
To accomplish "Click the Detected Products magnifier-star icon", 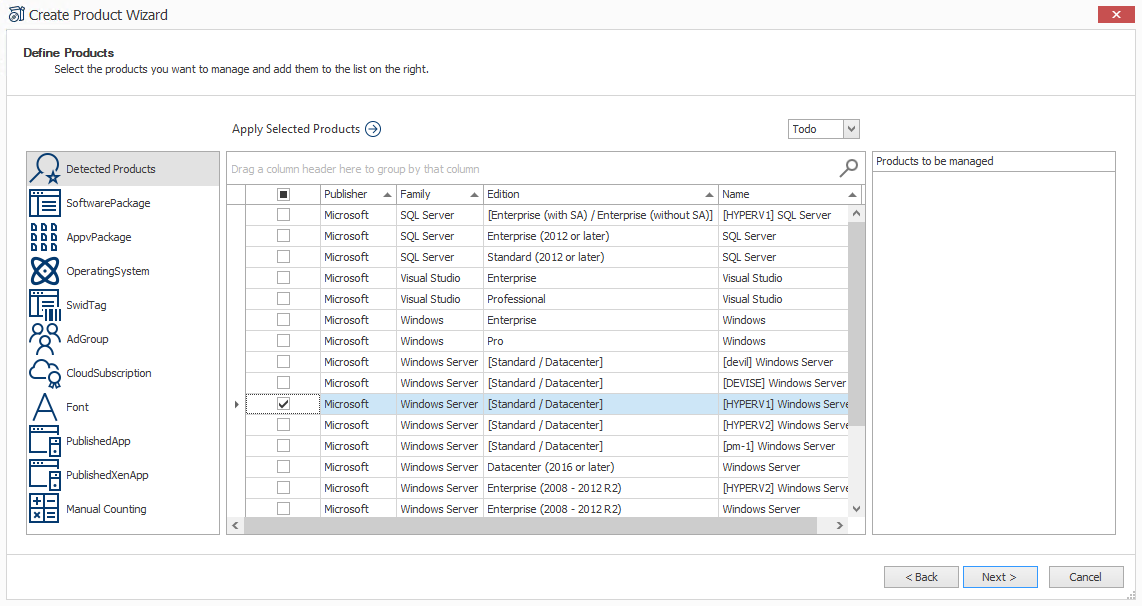I will [x=44, y=168].
